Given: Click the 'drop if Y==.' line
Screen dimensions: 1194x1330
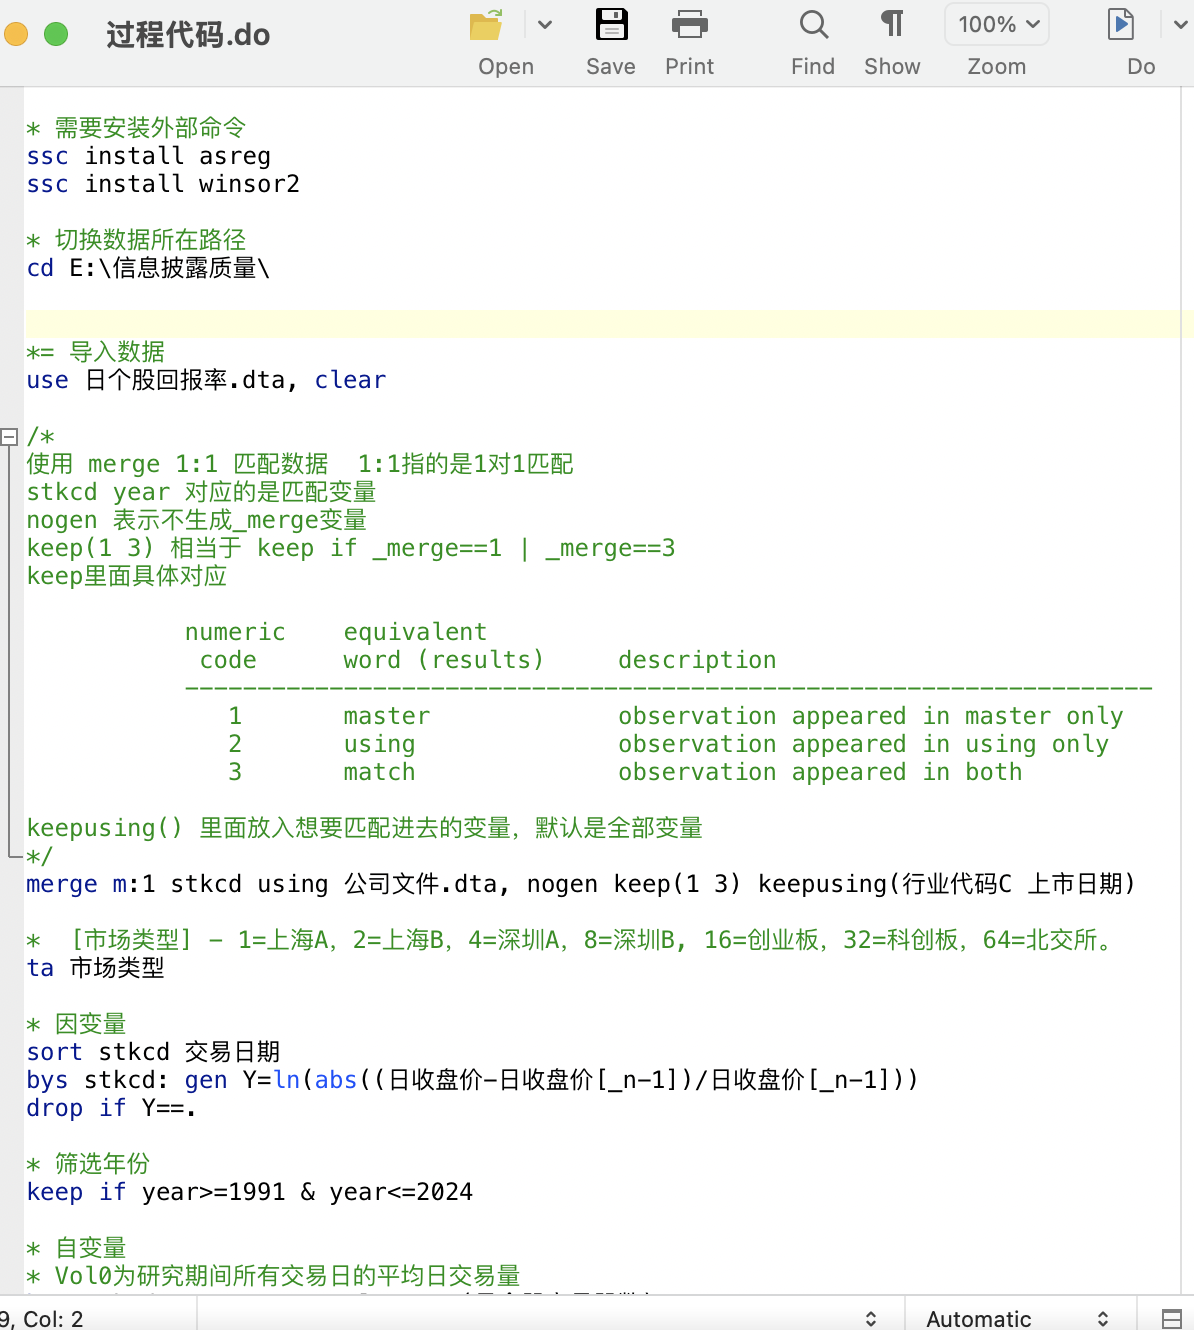Looking at the screenshot, I should (x=111, y=1108).
